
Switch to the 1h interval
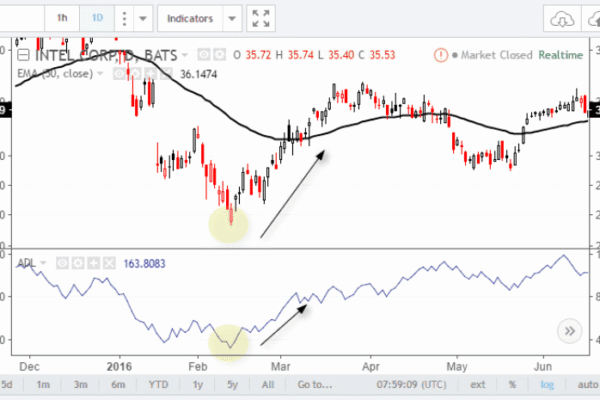pos(62,18)
